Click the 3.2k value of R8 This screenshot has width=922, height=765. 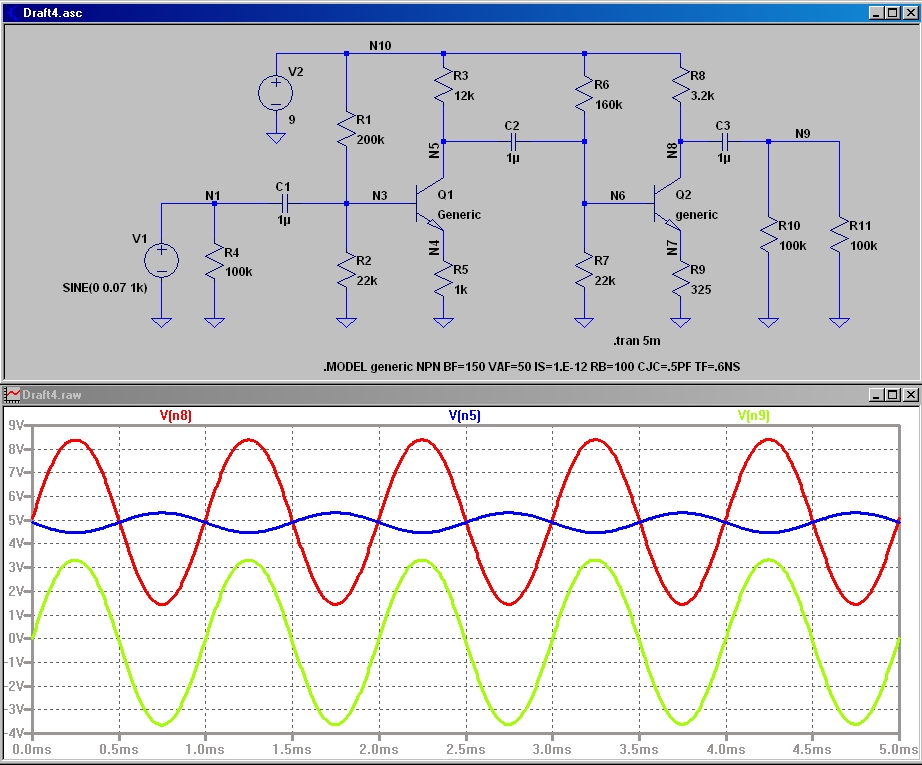[702, 96]
